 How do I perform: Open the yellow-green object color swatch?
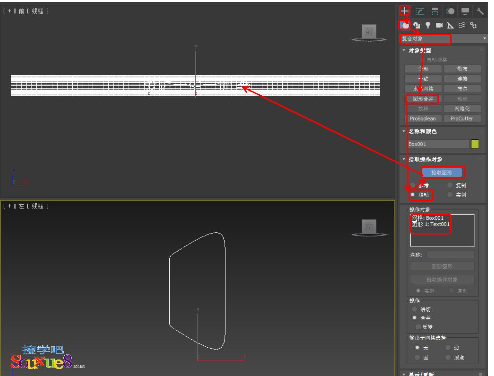tap(475, 144)
